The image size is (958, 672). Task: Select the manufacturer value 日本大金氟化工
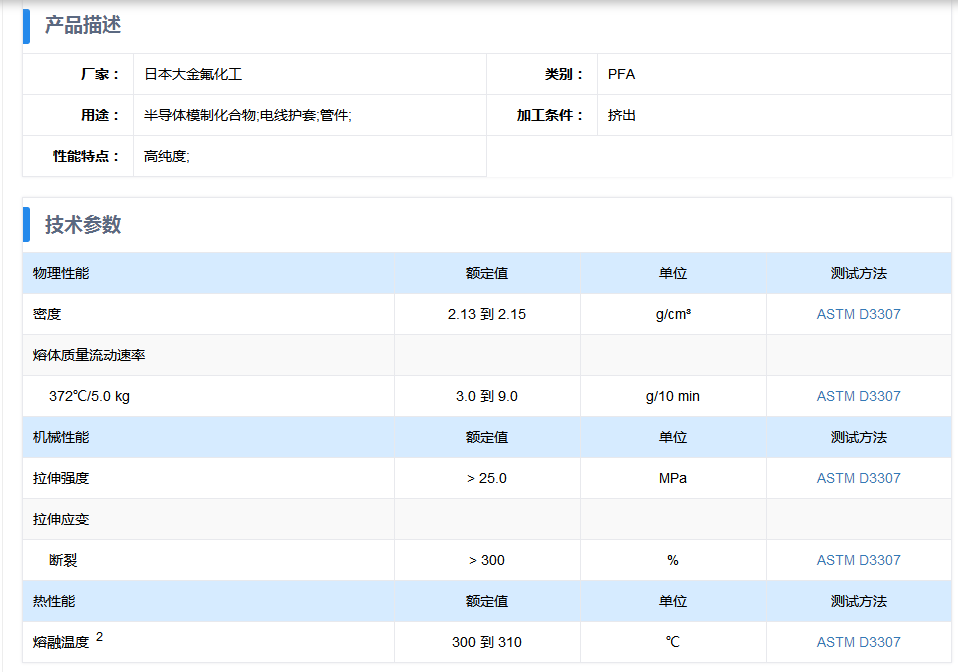coord(193,74)
